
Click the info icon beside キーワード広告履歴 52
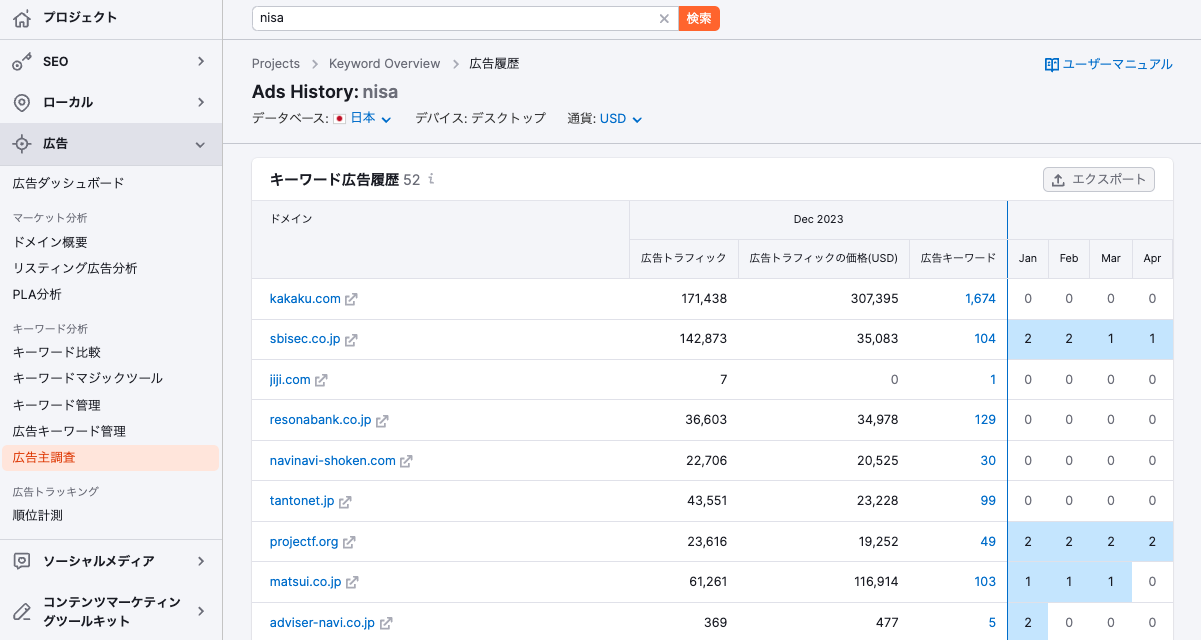(x=431, y=180)
